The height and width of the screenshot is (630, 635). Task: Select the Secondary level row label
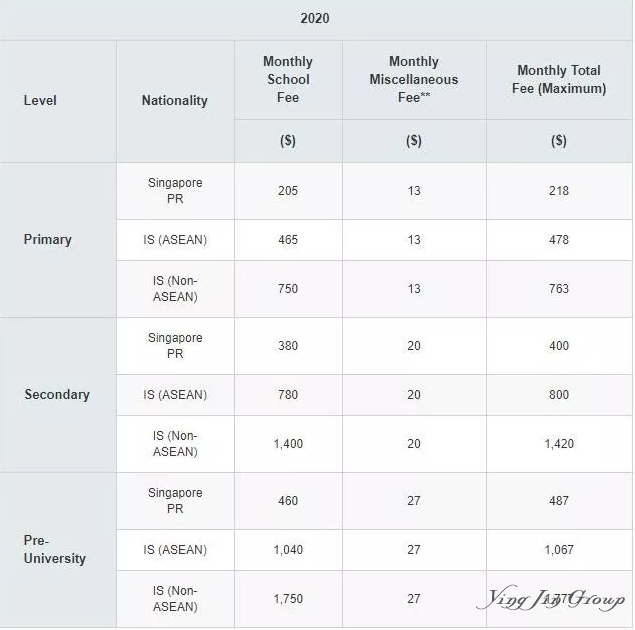point(57,394)
